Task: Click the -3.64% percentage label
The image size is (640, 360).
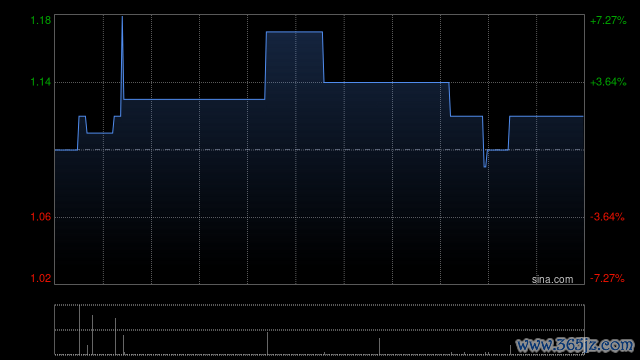Action: pyautogui.click(x=607, y=217)
